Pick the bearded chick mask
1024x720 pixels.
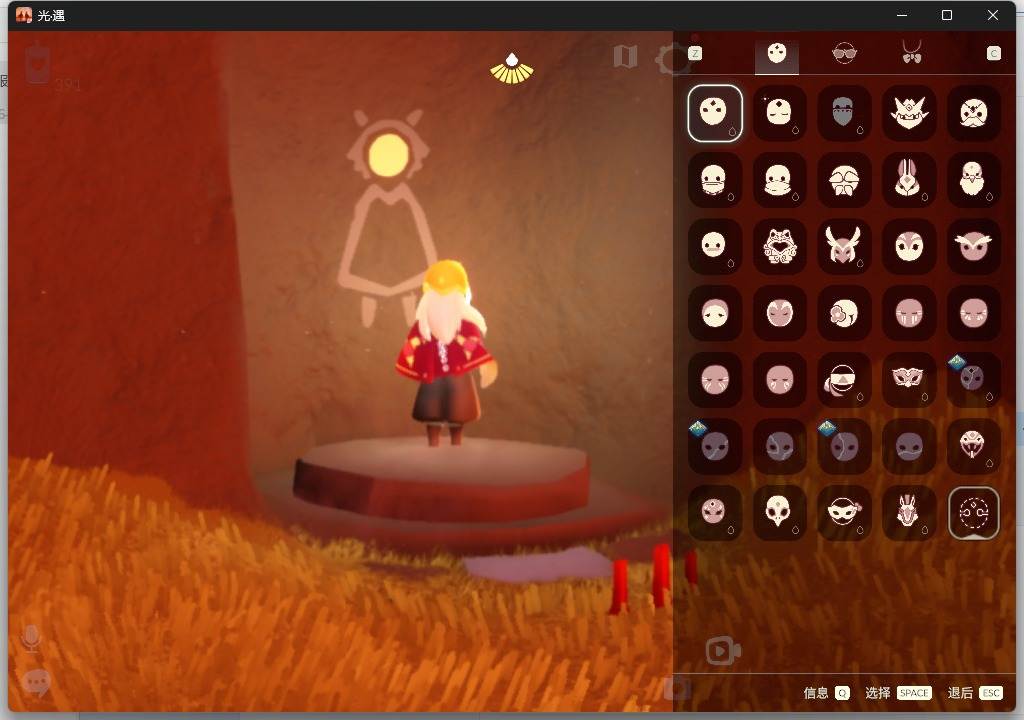[x=973, y=180]
